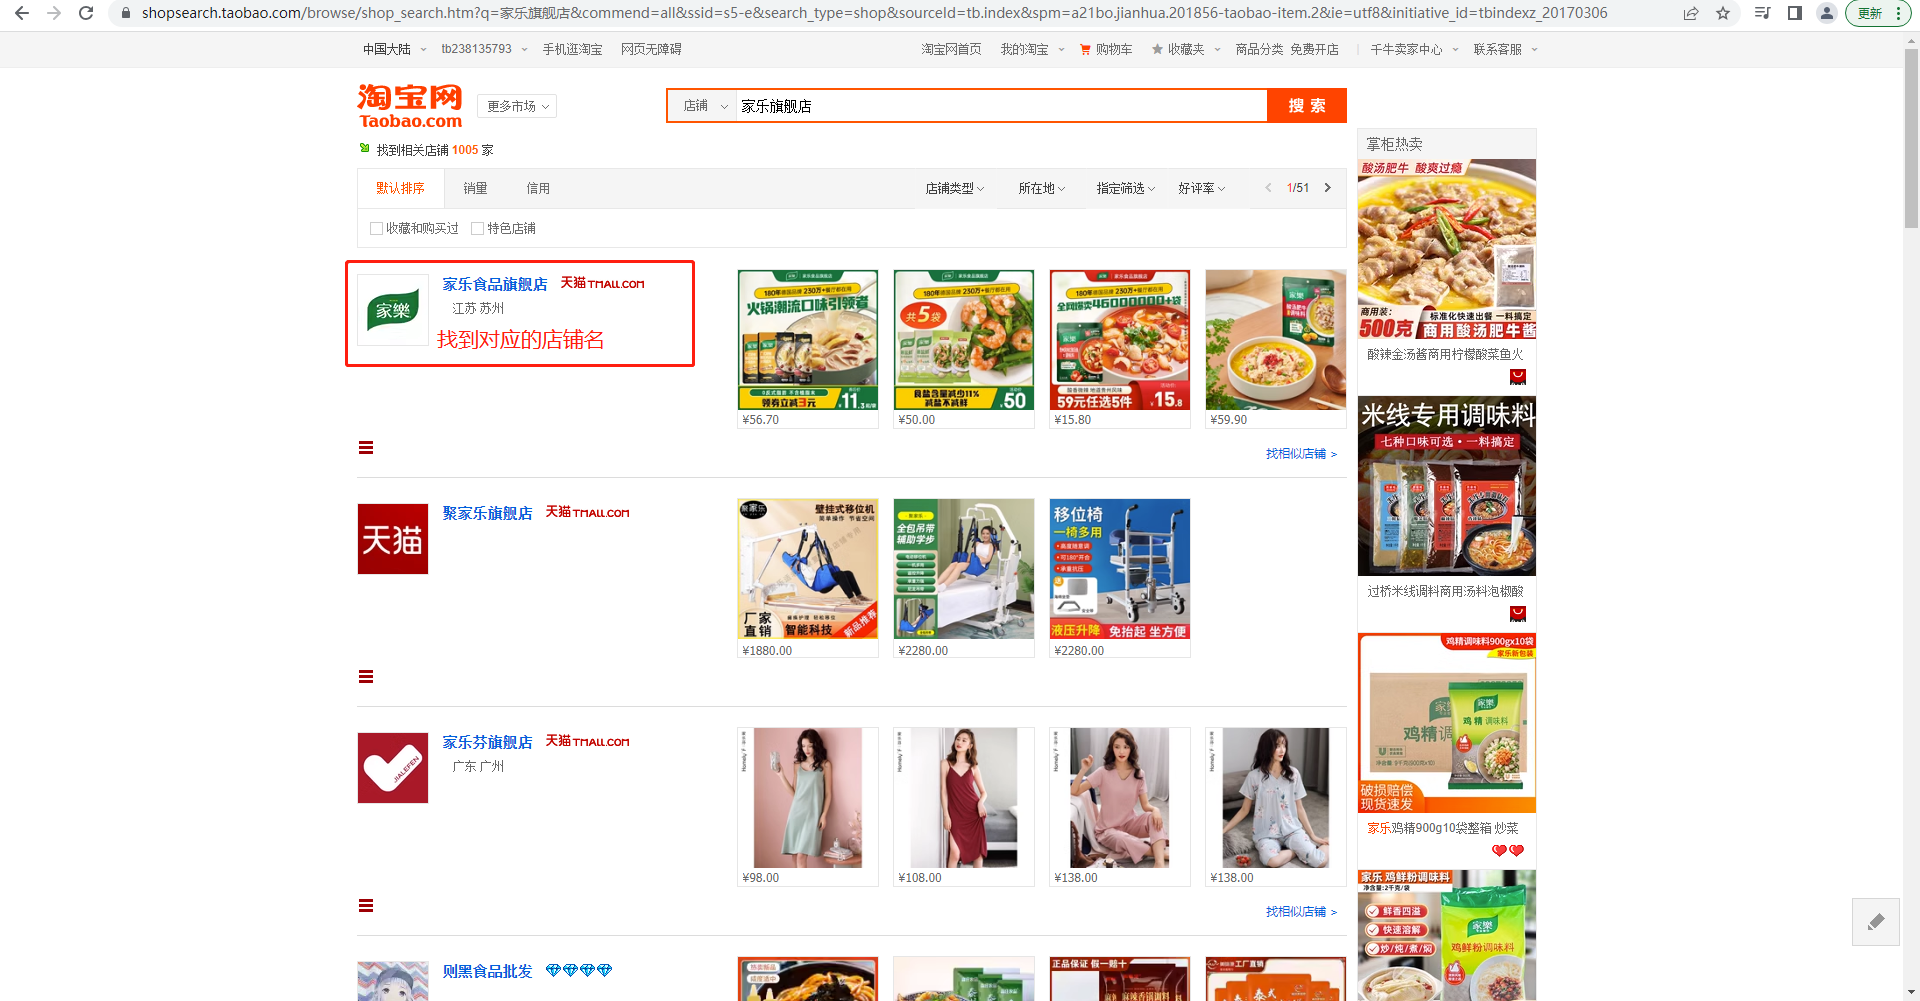Expand the 所在地 location dropdown
Image resolution: width=1920 pixels, height=1001 pixels.
[1042, 188]
